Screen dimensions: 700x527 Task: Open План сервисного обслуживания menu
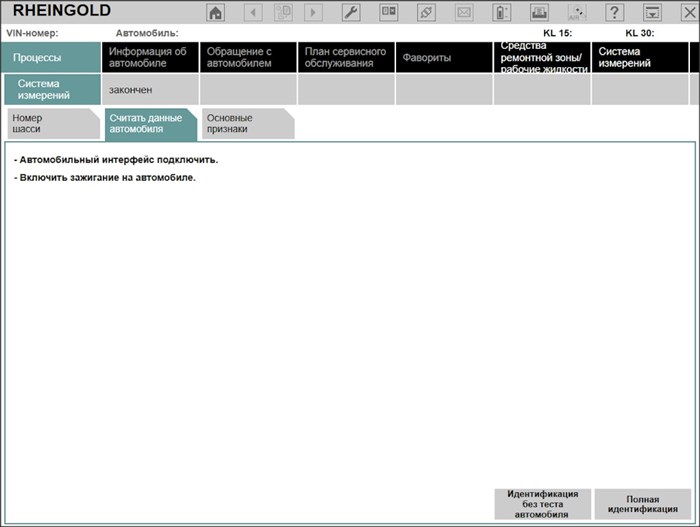click(x=345, y=58)
